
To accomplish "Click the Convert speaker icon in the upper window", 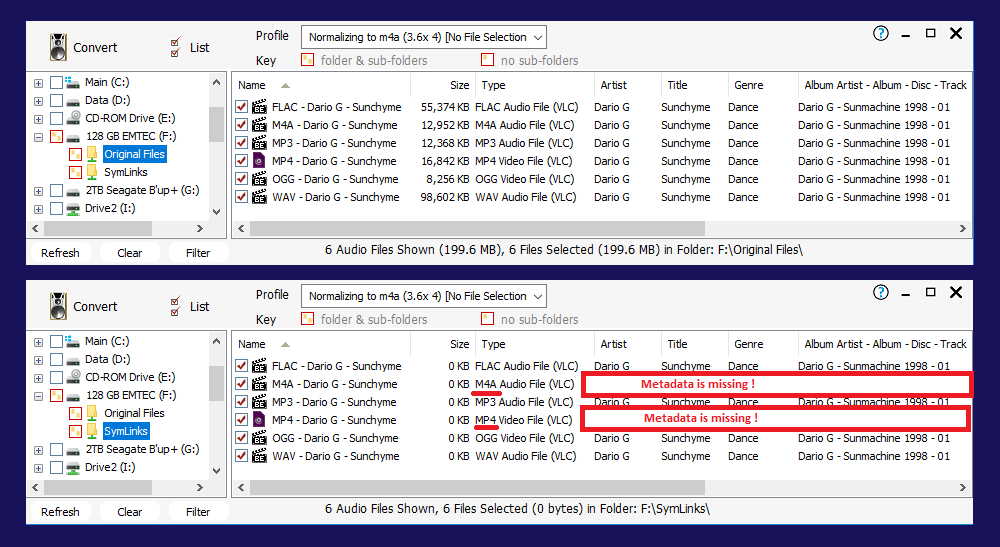I will (x=58, y=47).
